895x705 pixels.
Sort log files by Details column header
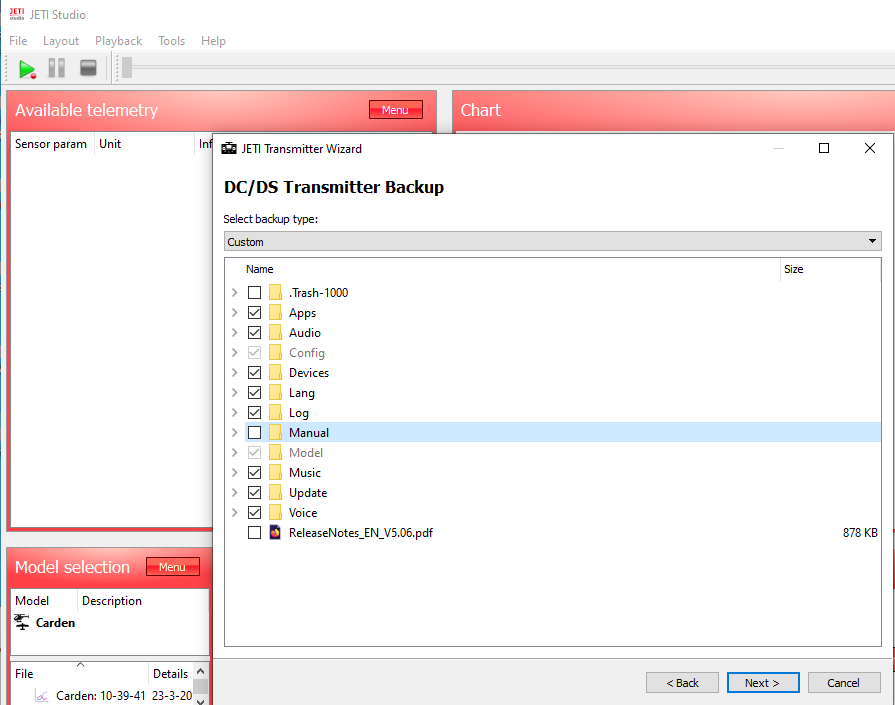coord(170,674)
